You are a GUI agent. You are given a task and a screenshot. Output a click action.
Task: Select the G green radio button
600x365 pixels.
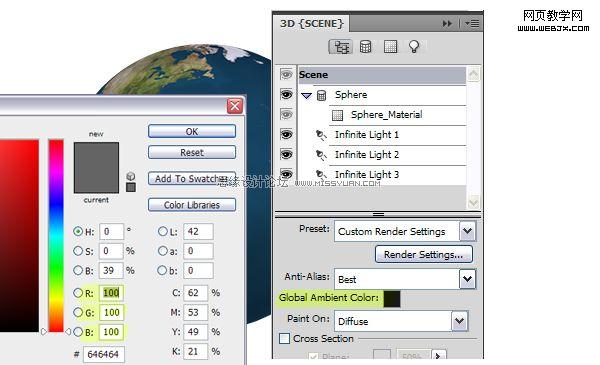click(78, 312)
